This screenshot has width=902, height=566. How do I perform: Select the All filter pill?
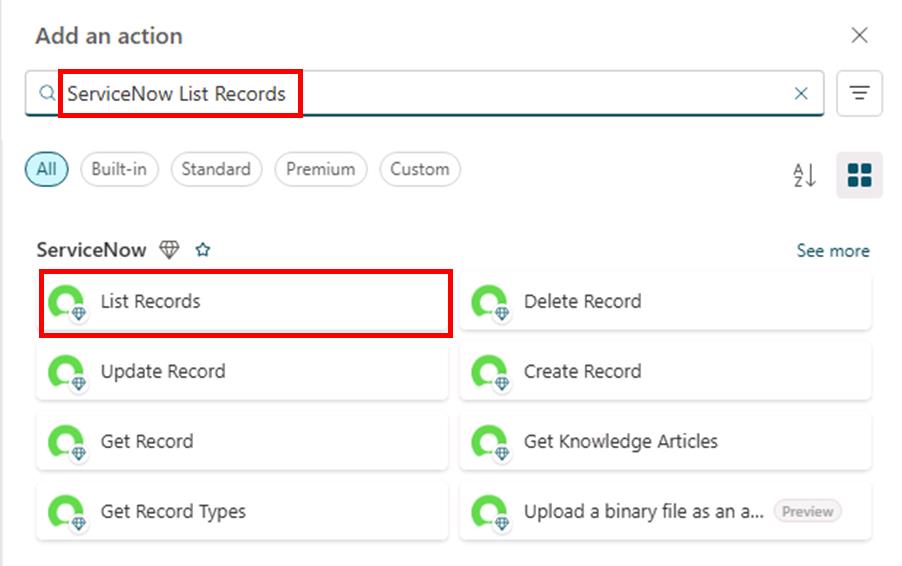(x=47, y=169)
